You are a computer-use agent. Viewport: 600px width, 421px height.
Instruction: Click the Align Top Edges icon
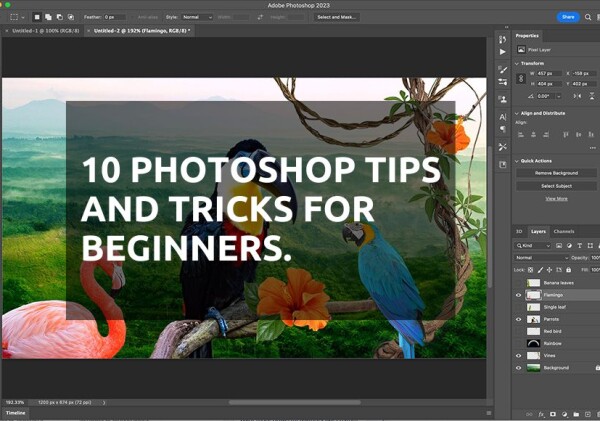[566, 134]
